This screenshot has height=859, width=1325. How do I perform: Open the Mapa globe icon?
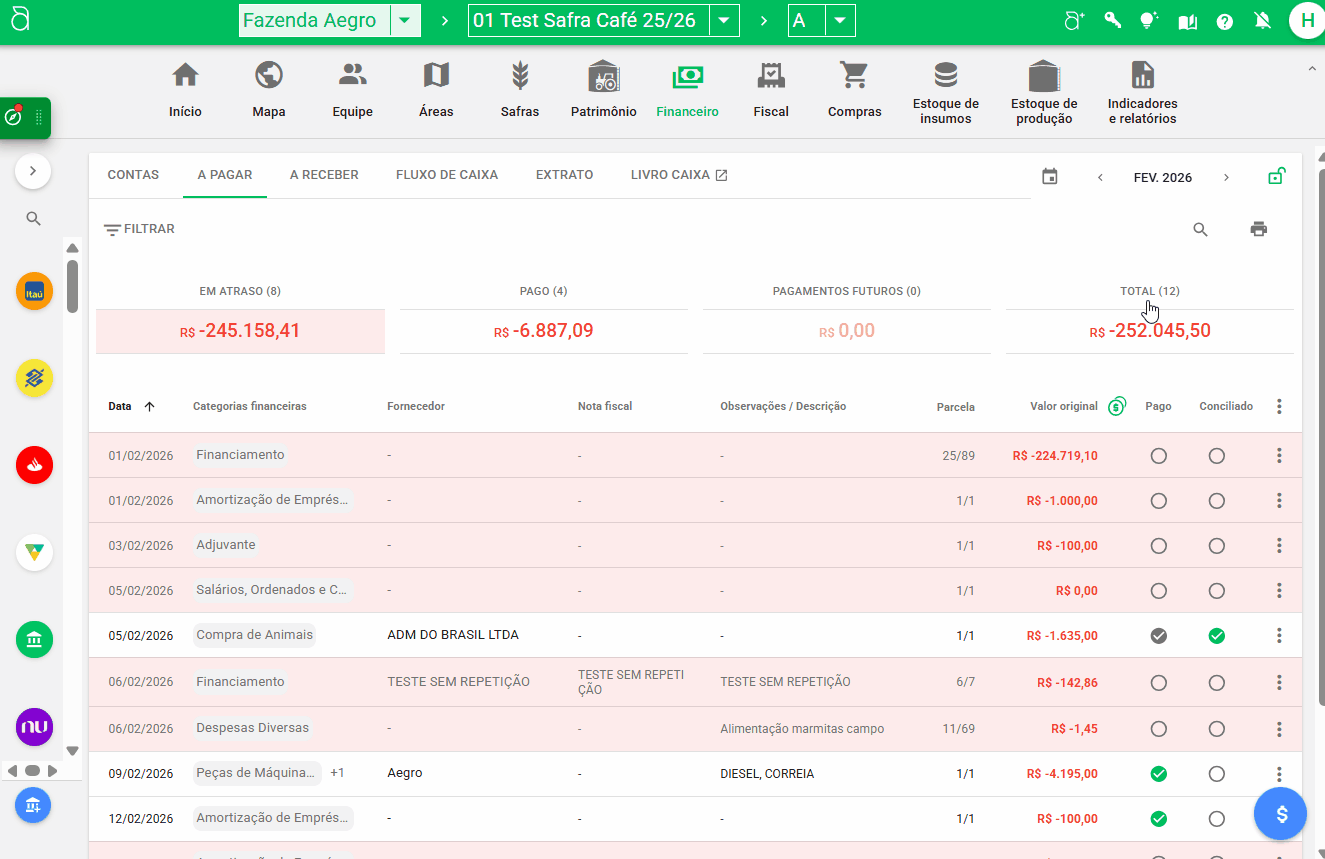(268, 76)
